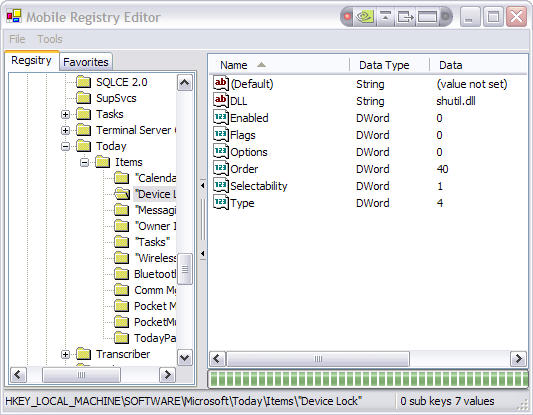Screen dimensions: 533x415
Task: Click the NVIDIA nView logo button
Action: pos(364,16)
